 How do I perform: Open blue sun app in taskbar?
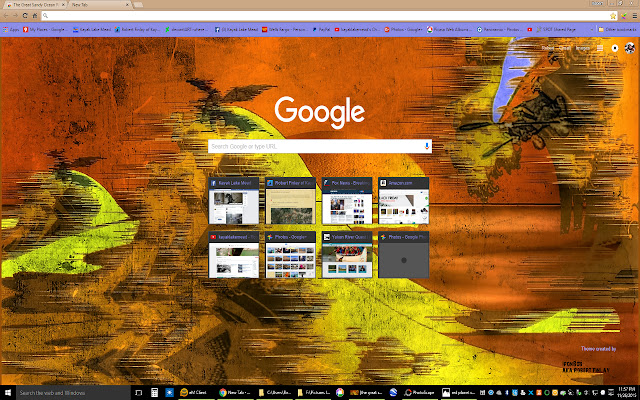[169, 393]
